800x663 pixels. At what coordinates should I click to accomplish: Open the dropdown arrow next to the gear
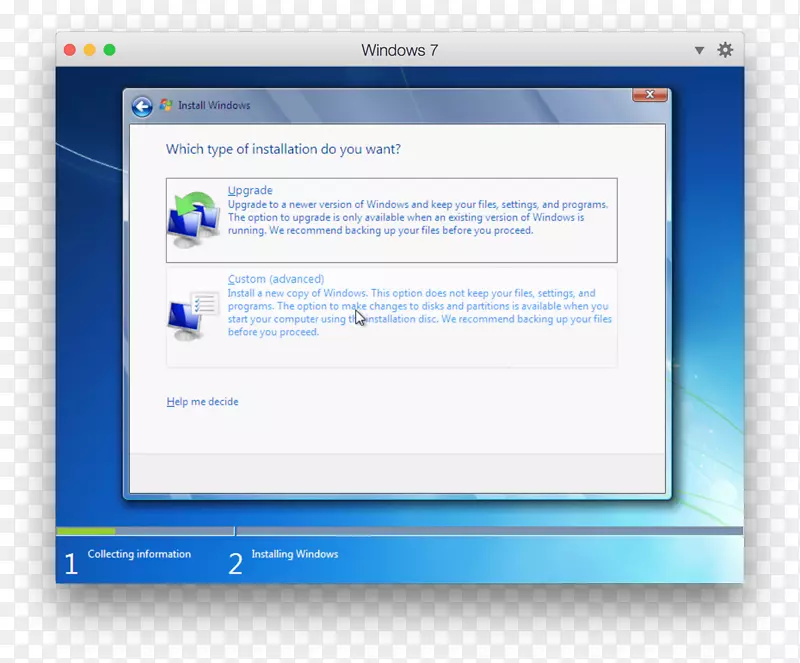(x=700, y=49)
